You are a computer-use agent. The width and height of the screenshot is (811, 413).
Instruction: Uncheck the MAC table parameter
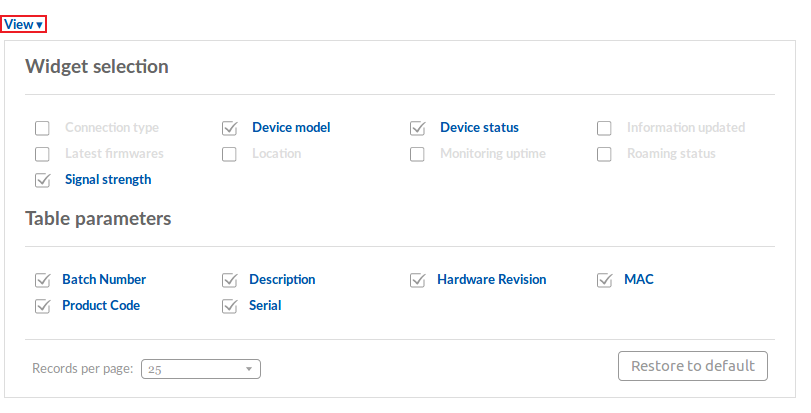pyautogui.click(x=604, y=280)
